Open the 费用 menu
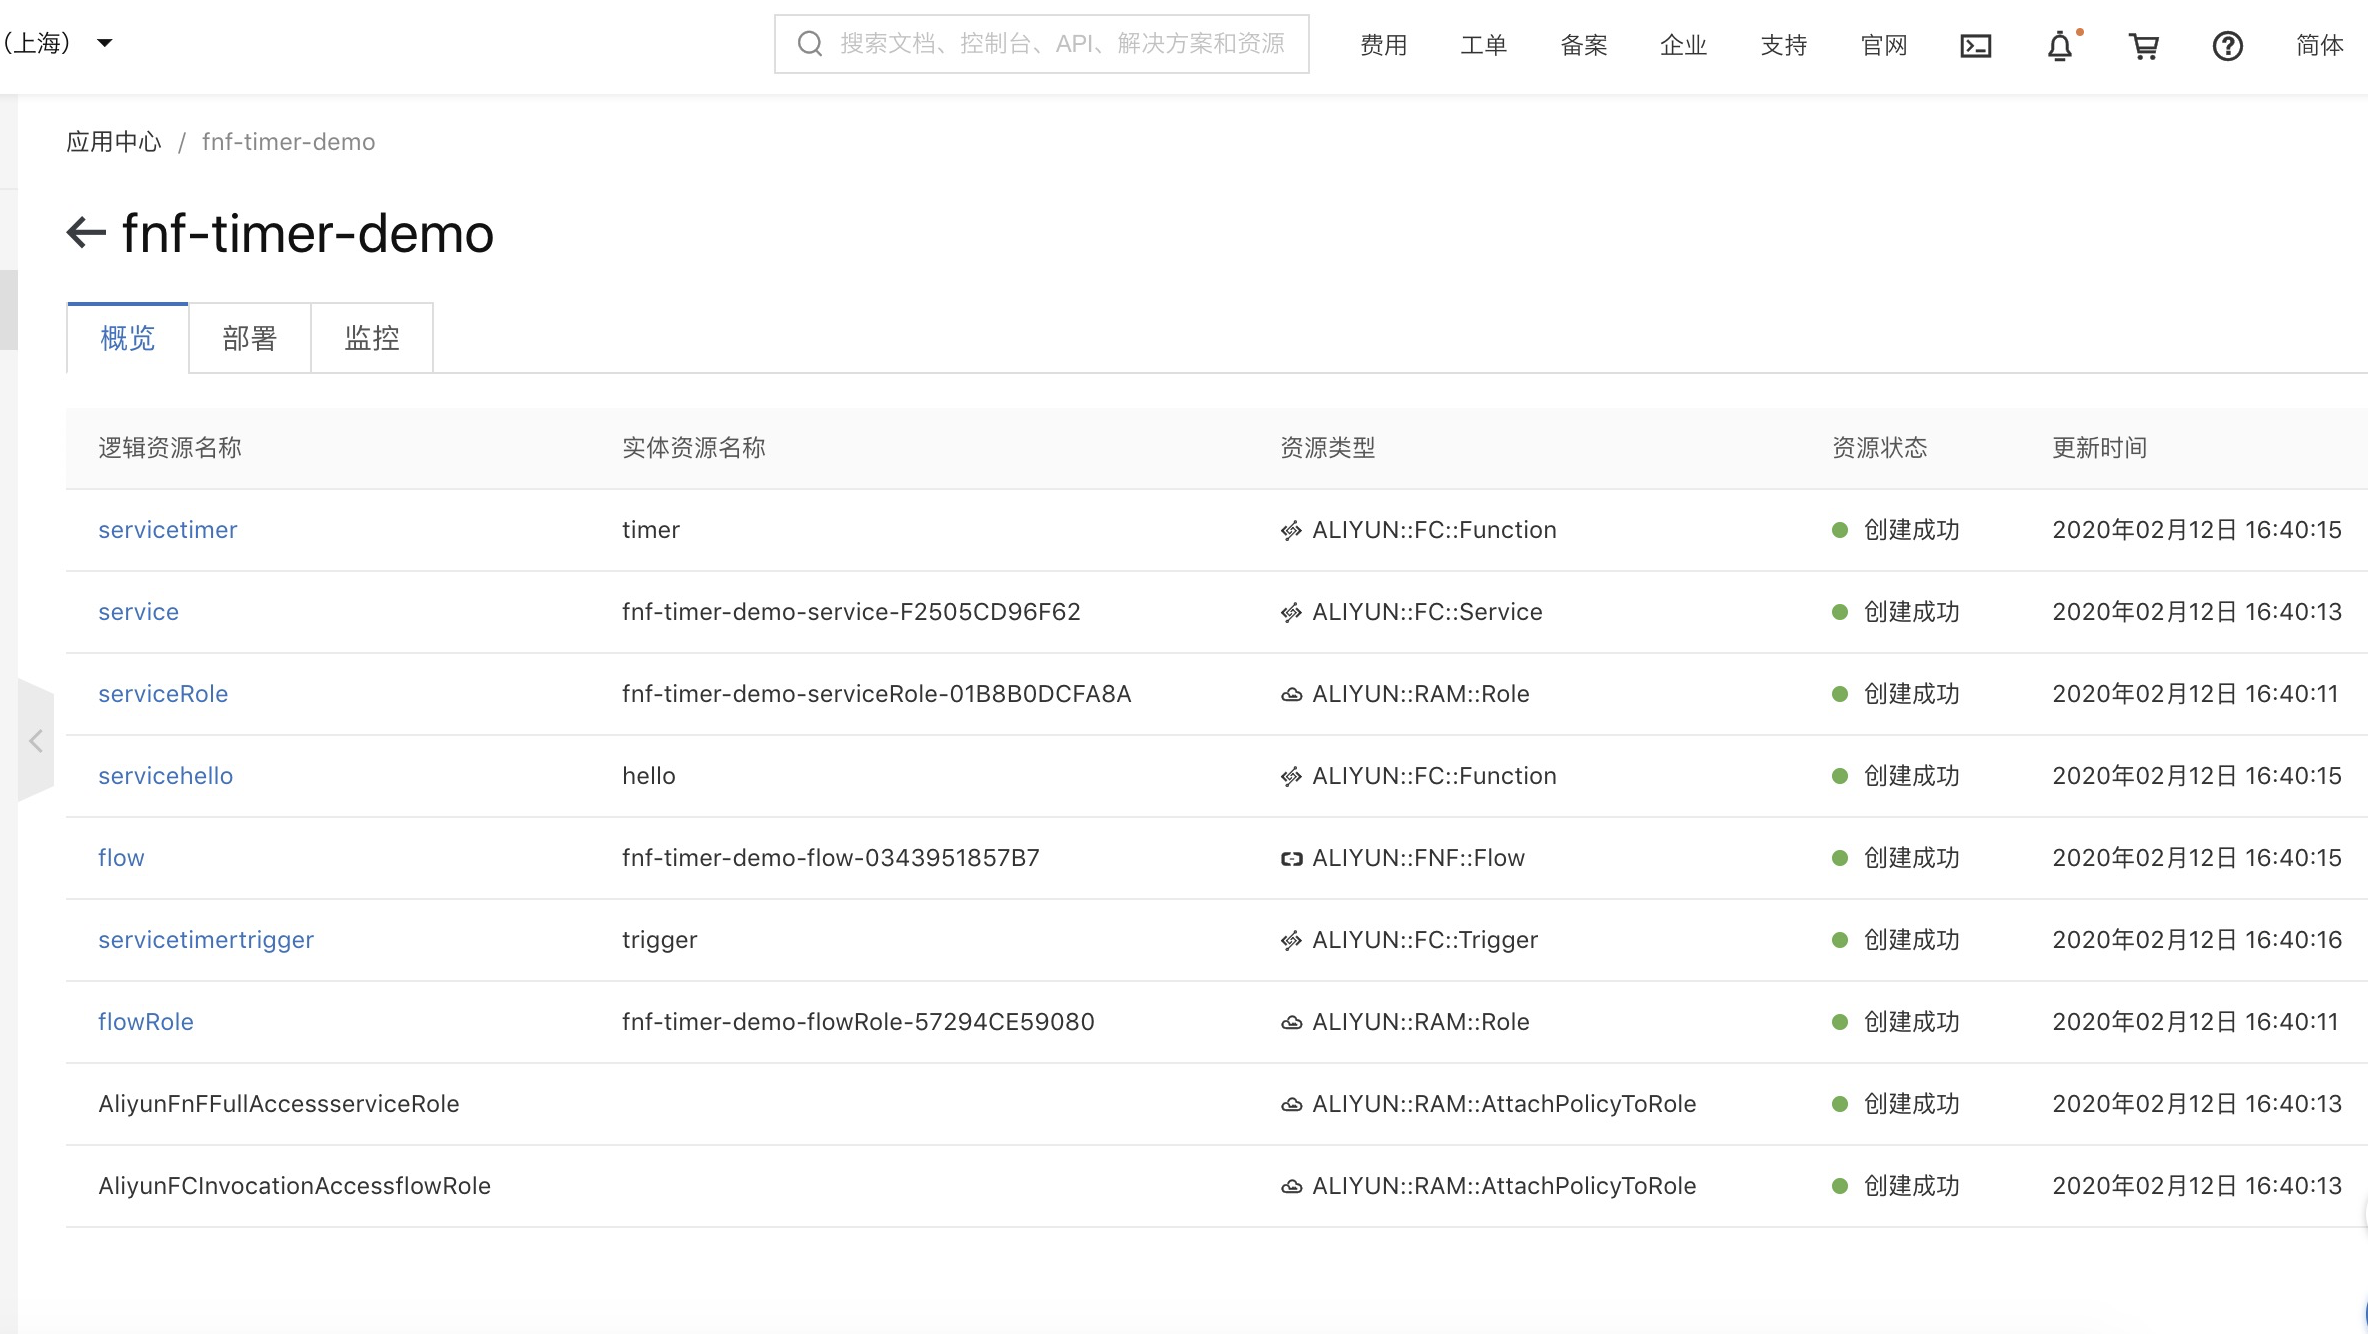The image size is (2368, 1334). click(1384, 45)
